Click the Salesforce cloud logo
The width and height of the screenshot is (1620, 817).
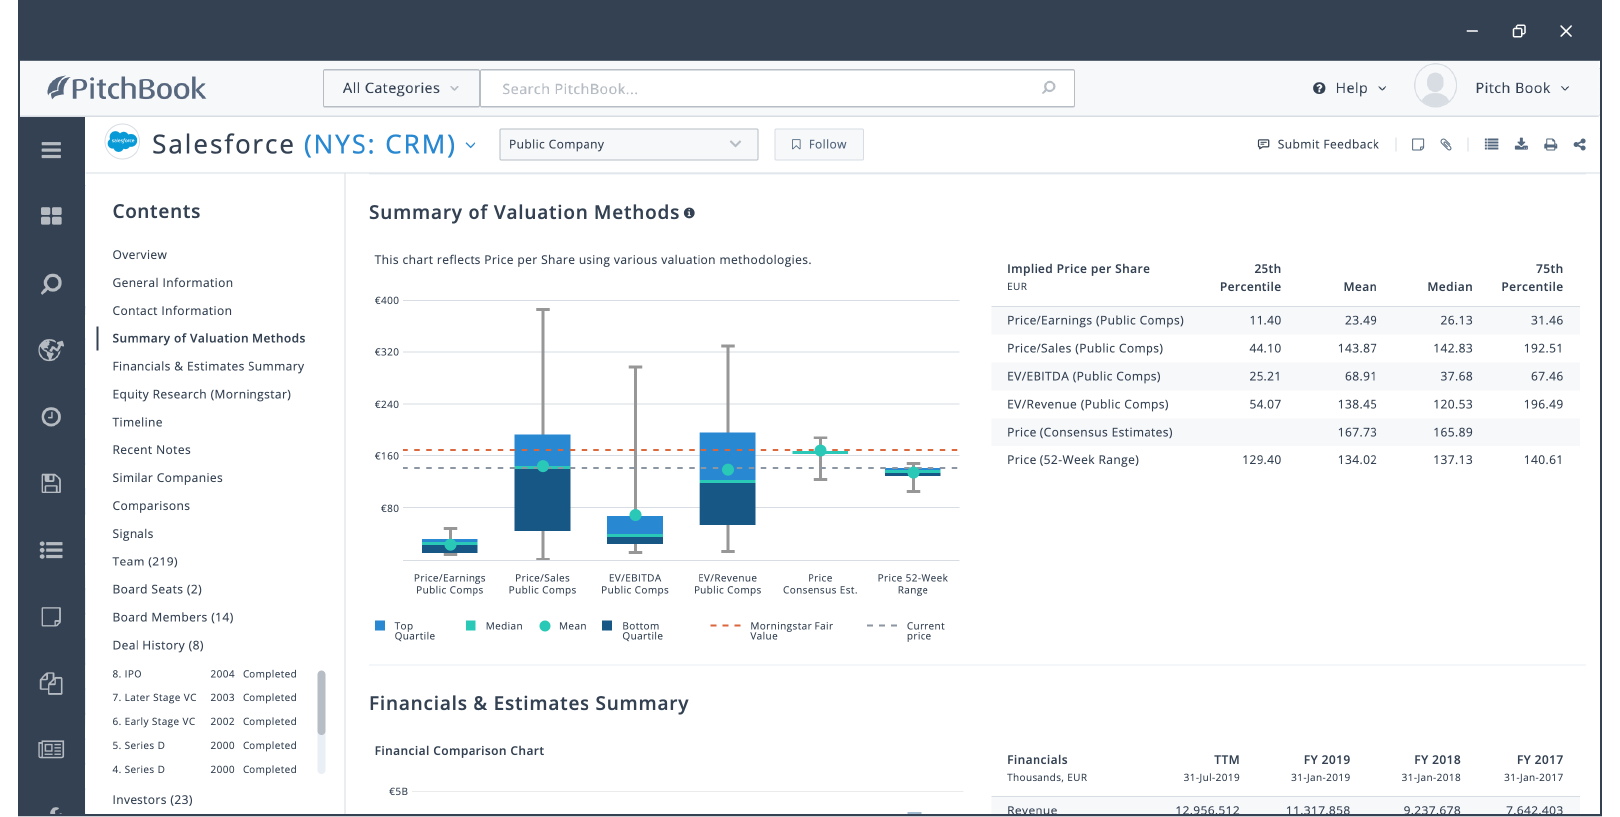[x=122, y=142]
